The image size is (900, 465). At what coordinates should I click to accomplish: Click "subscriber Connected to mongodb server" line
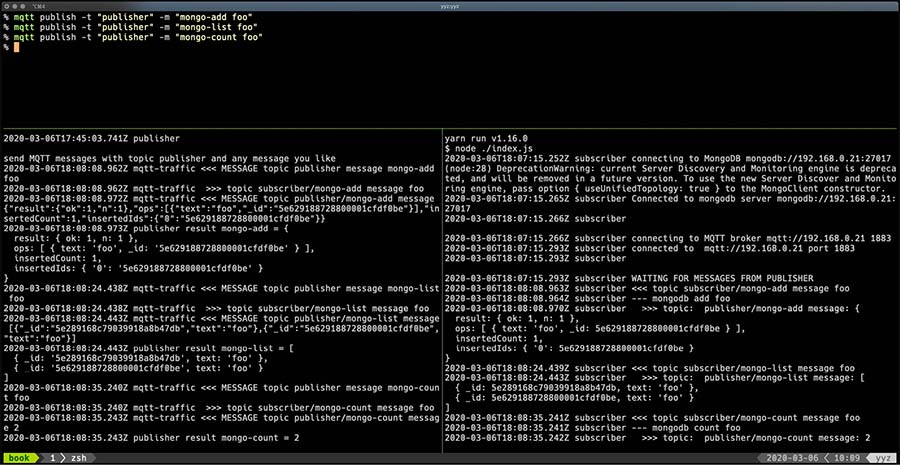(670, 198)
